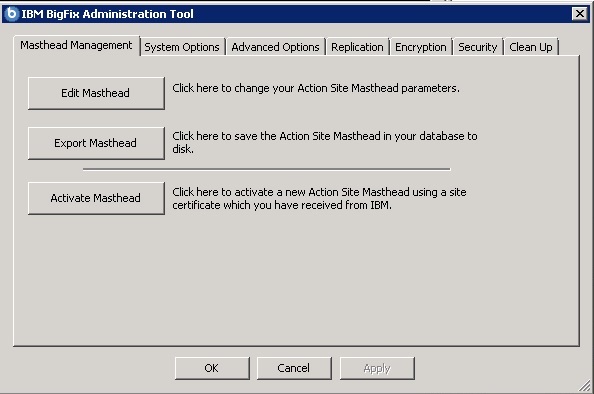Viewport: 594px width, 394px height.
Task: Go to the Advanced Options tab
Action: click(275, 47)
